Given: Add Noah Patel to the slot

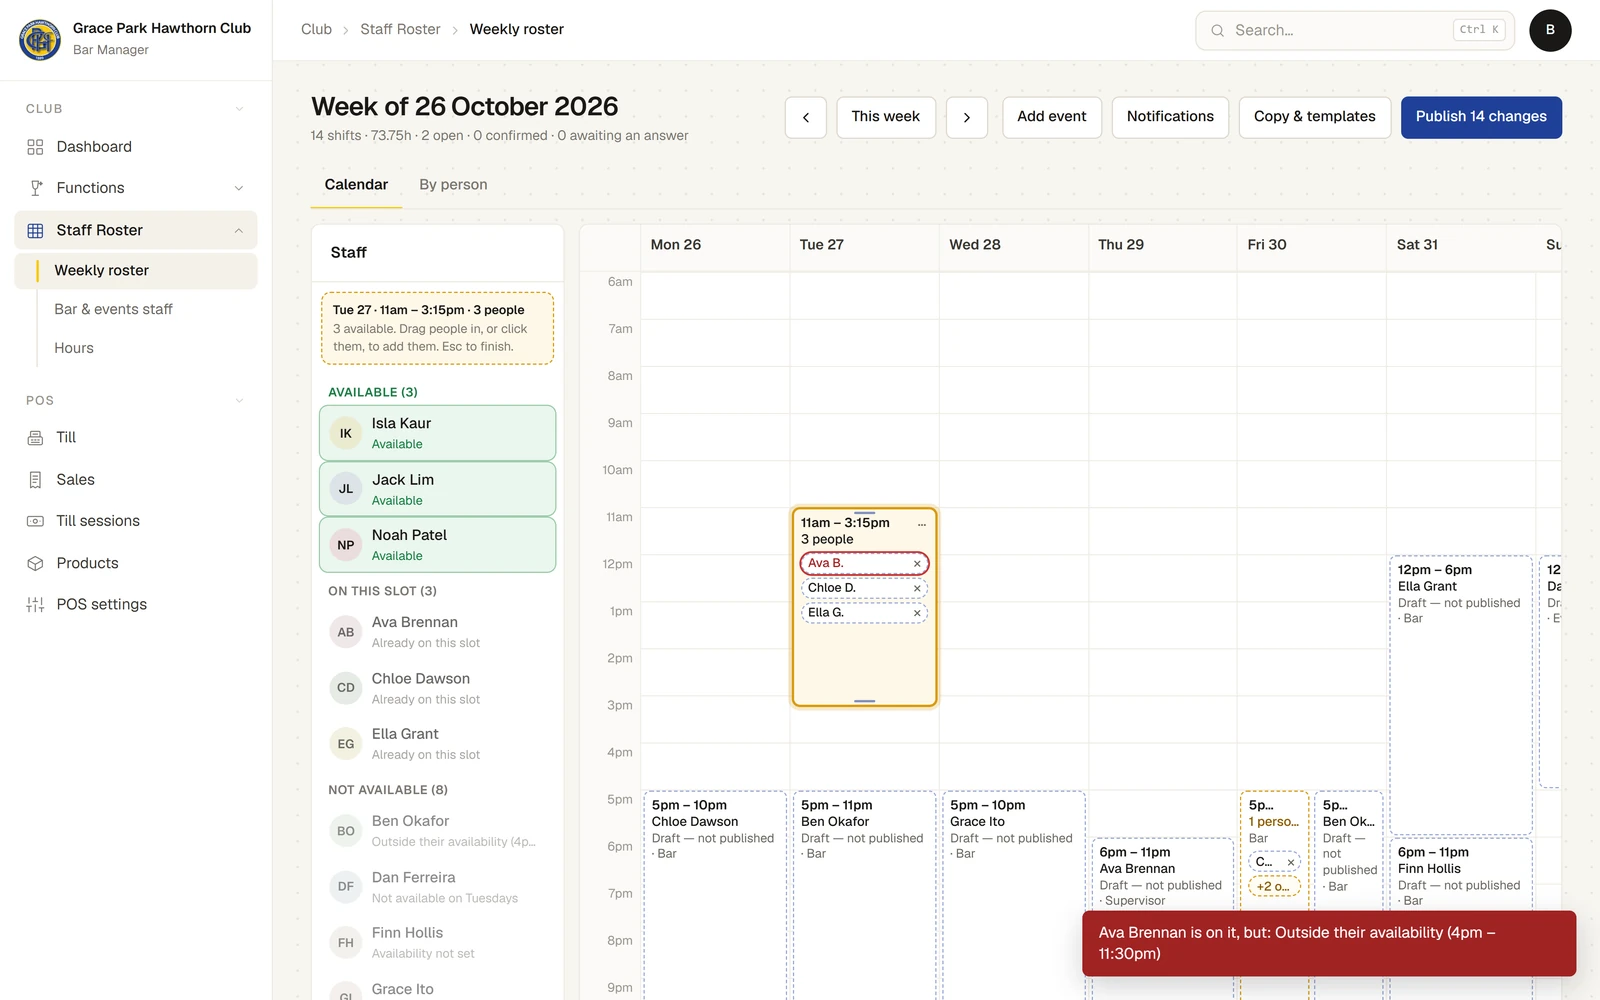Looking at the screenshot, I should point(437,545).
